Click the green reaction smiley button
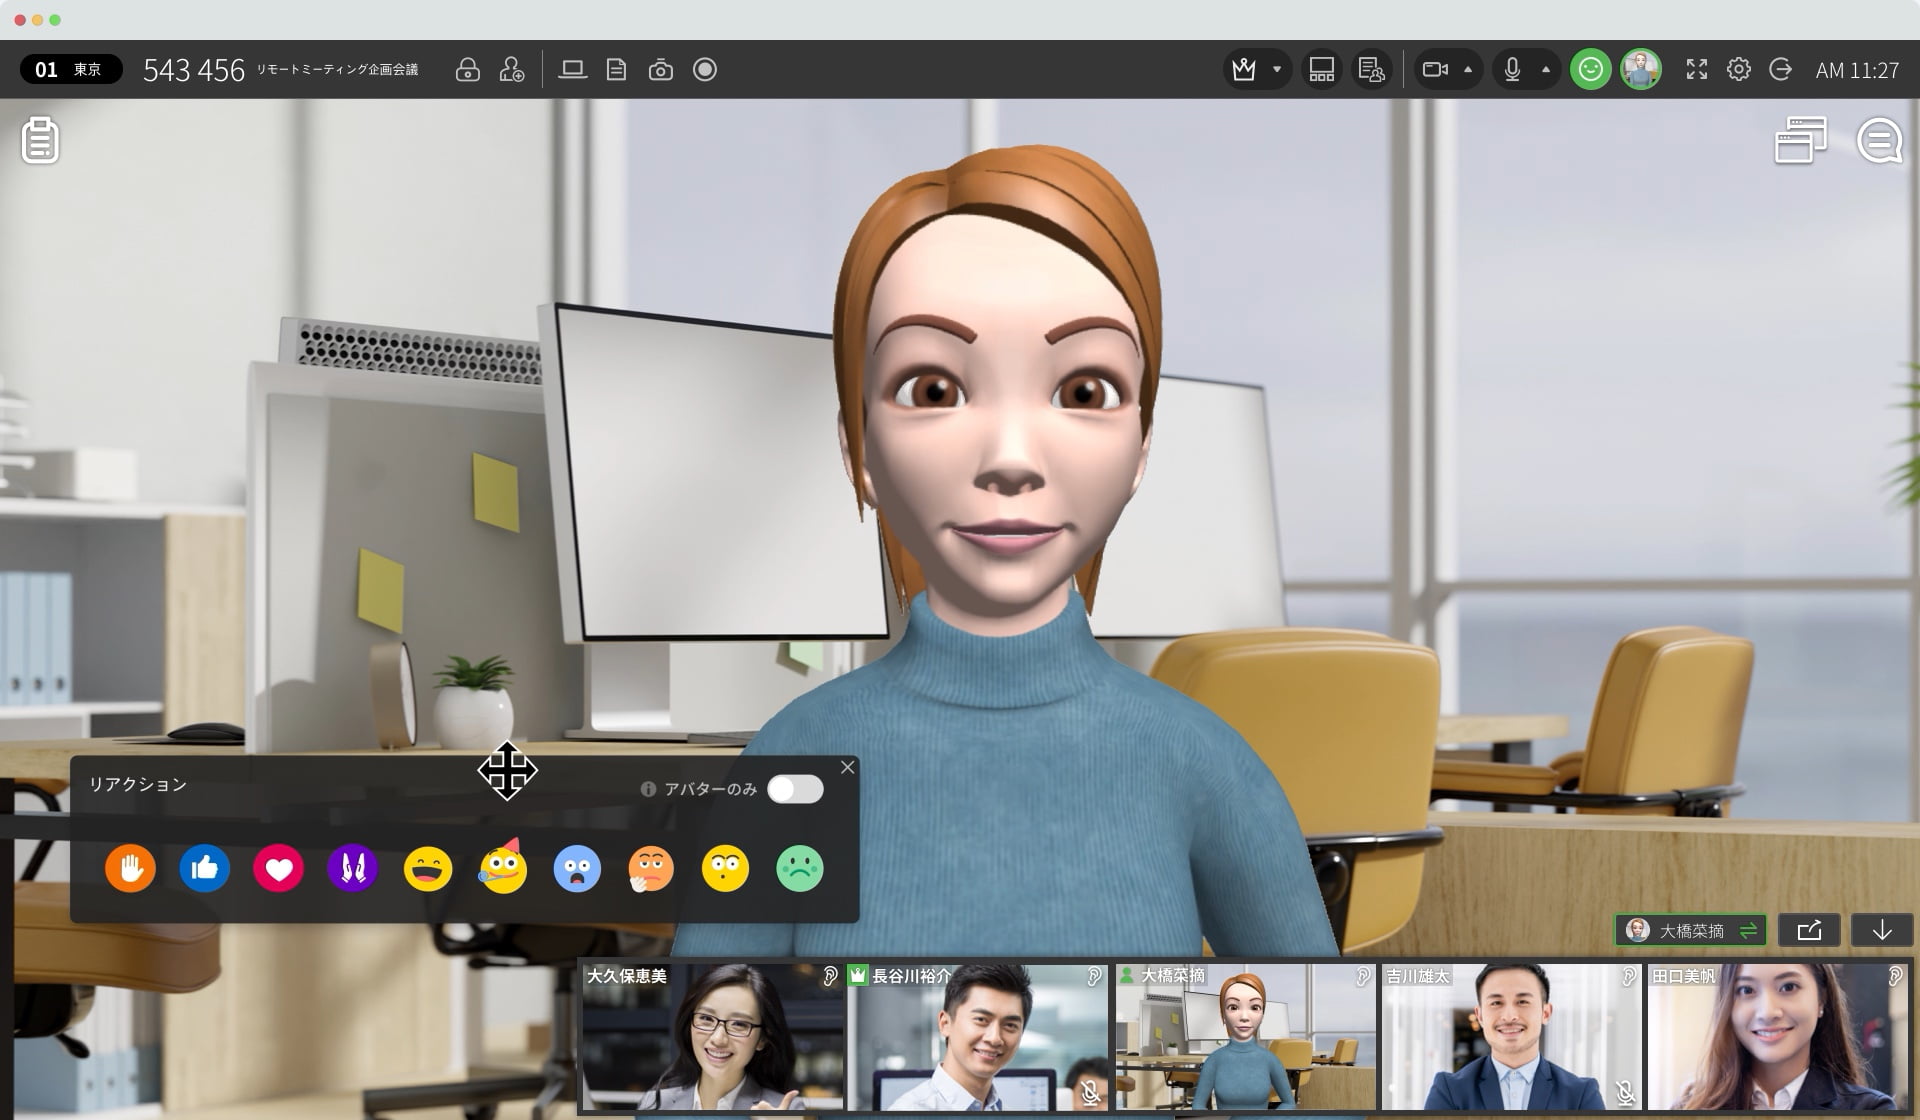 [1590, 70]
